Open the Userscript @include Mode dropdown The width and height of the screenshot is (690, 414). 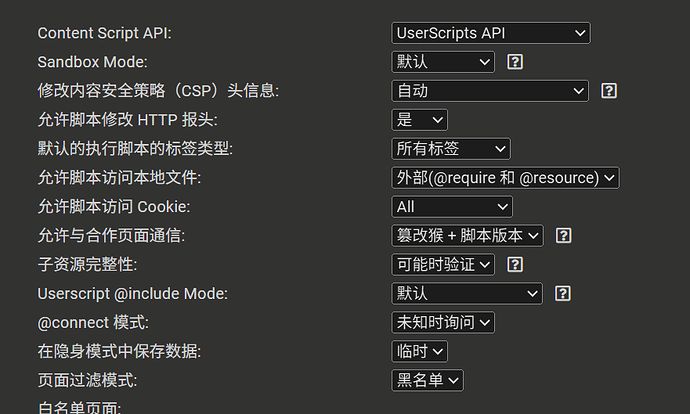[467, 293]
